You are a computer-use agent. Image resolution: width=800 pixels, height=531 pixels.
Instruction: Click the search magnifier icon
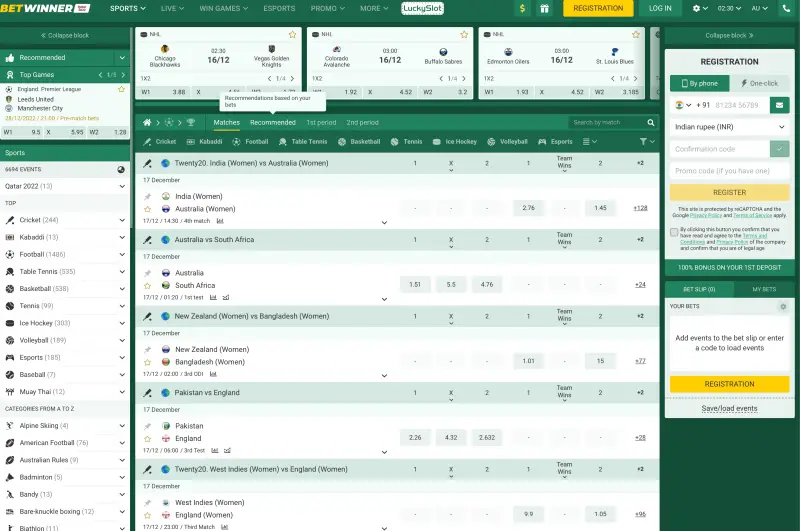pos(651,122)
